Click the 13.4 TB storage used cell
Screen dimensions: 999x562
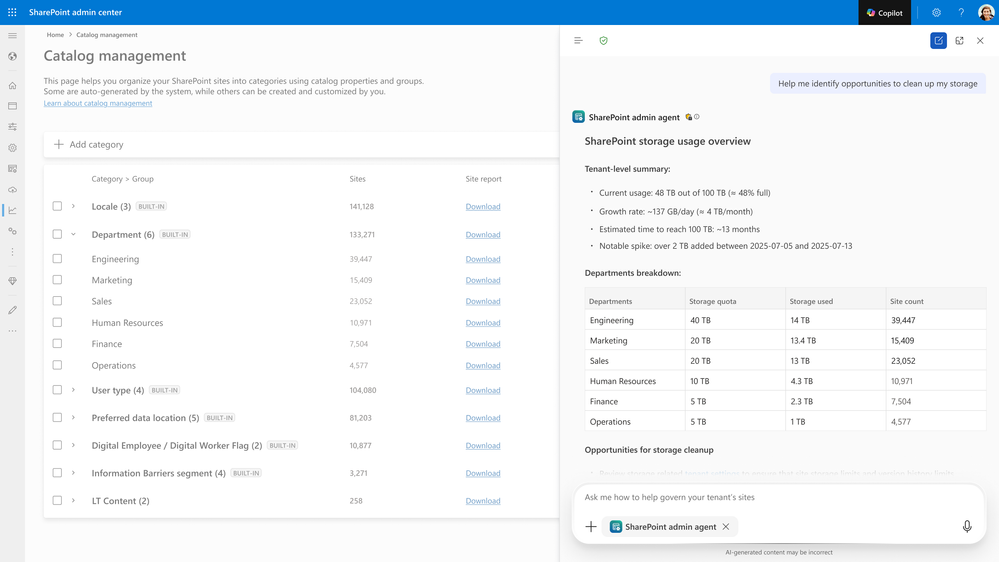click(835, 340)
